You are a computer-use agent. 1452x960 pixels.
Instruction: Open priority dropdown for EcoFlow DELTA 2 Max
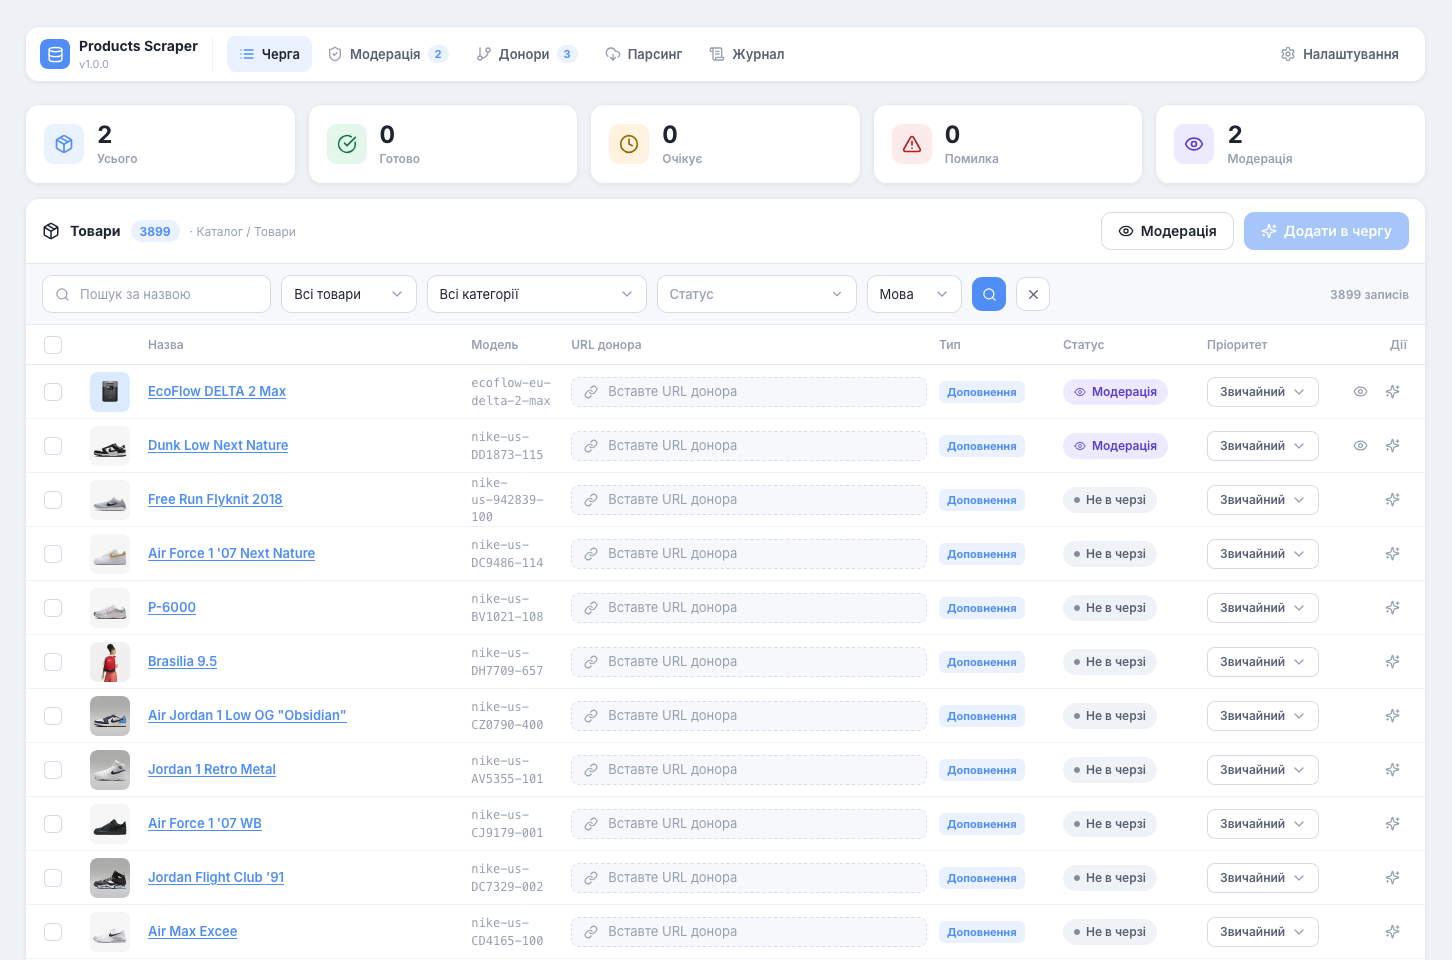click(1262, 392)
